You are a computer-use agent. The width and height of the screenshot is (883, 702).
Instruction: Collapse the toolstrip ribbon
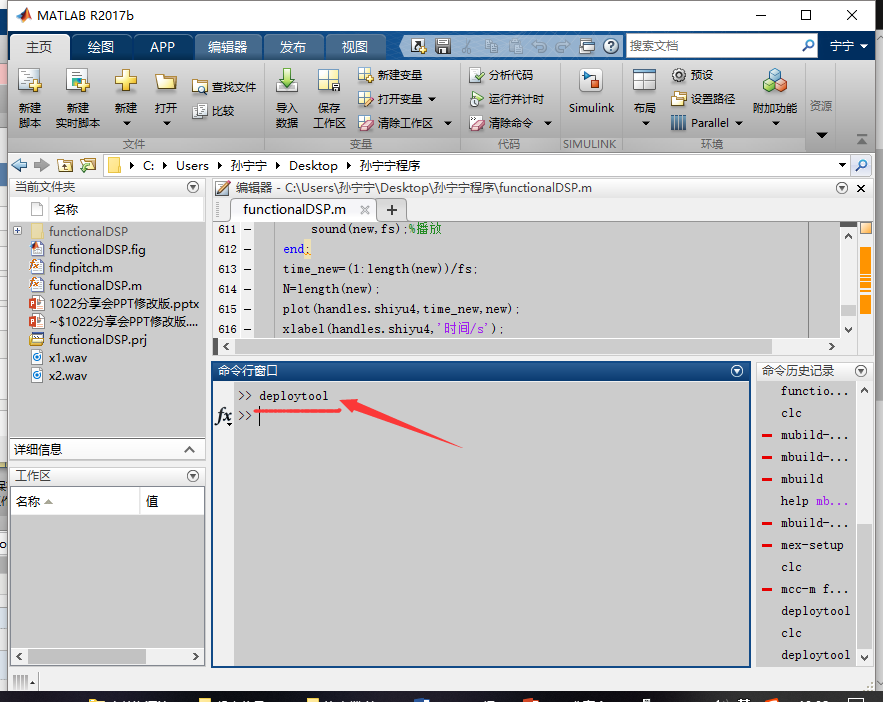pos(862,138)
